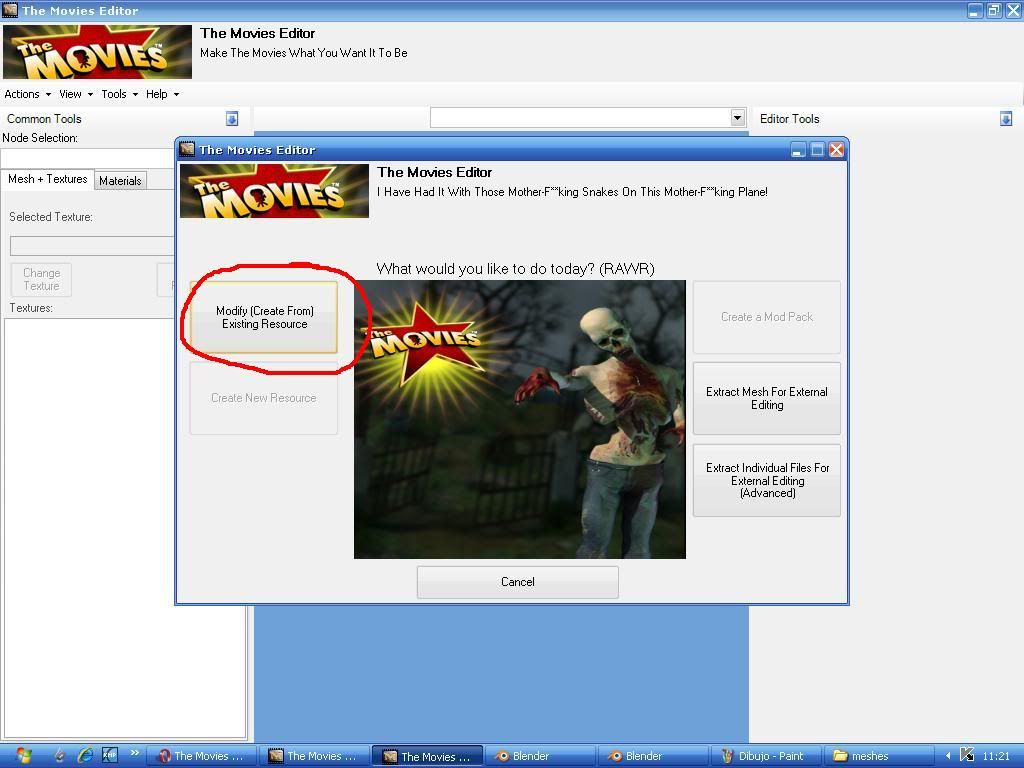
Task: Open the top combo box dropdown arrow
Action: tap(737, 118)
